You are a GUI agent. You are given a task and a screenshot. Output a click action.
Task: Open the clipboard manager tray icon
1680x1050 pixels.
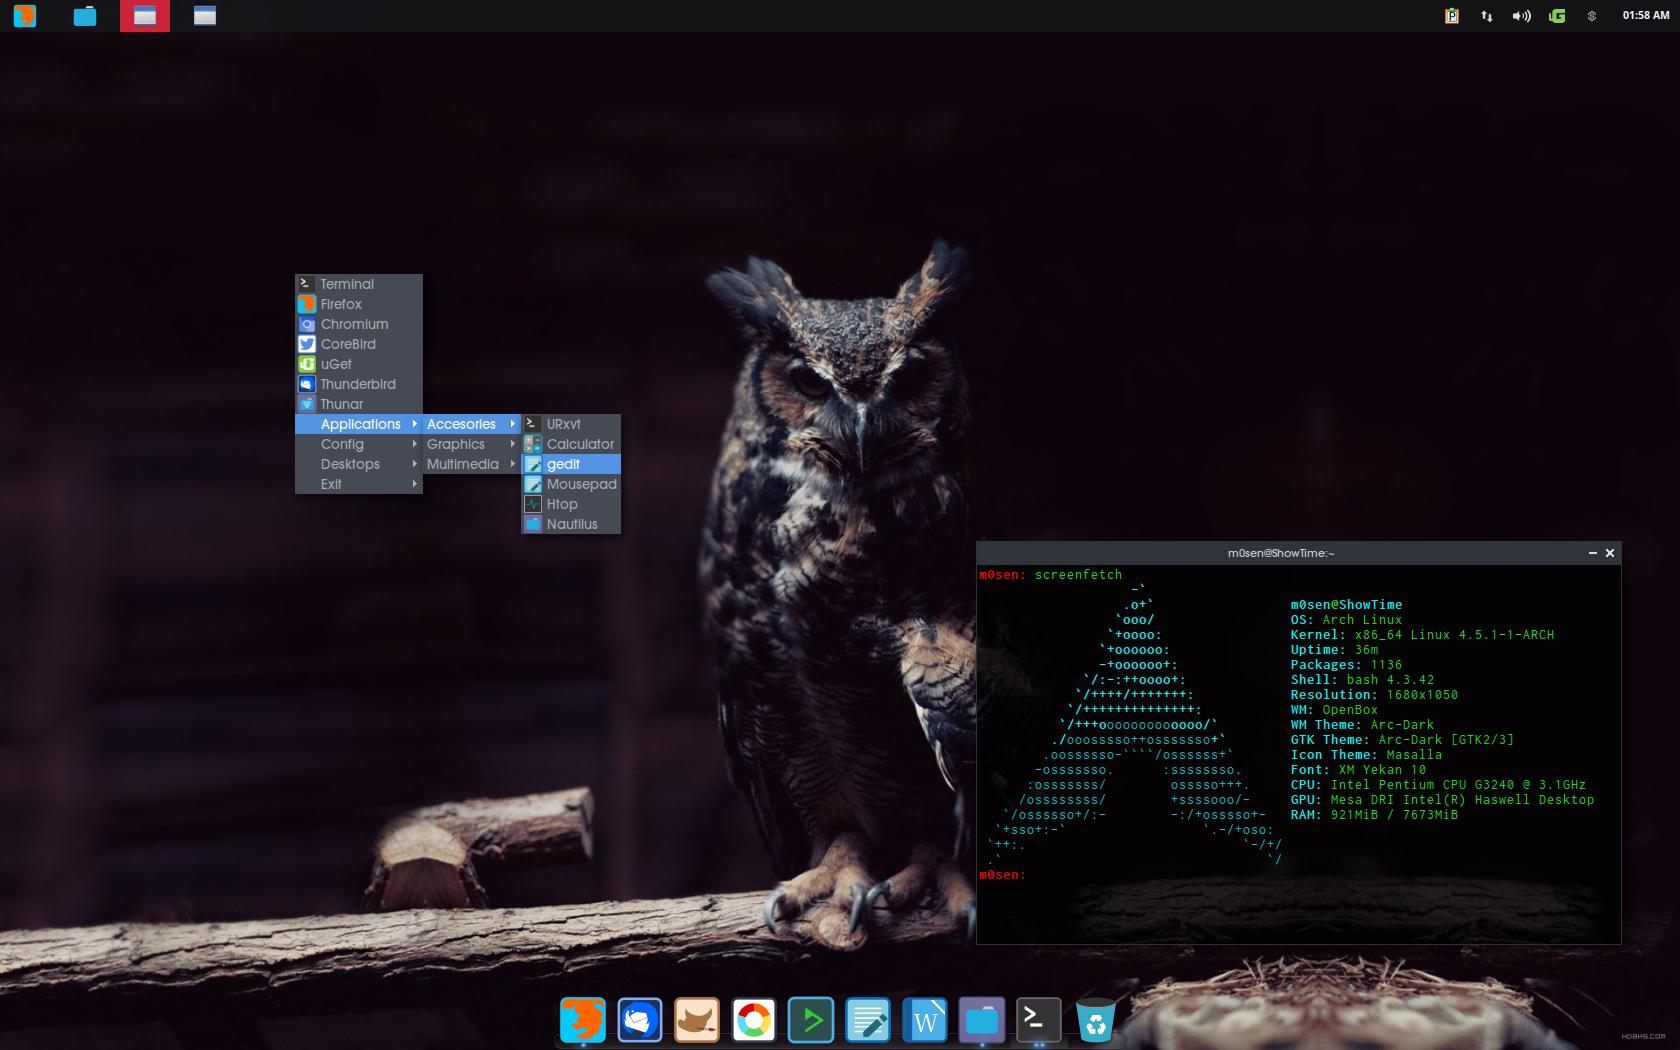click(1452, 16)
